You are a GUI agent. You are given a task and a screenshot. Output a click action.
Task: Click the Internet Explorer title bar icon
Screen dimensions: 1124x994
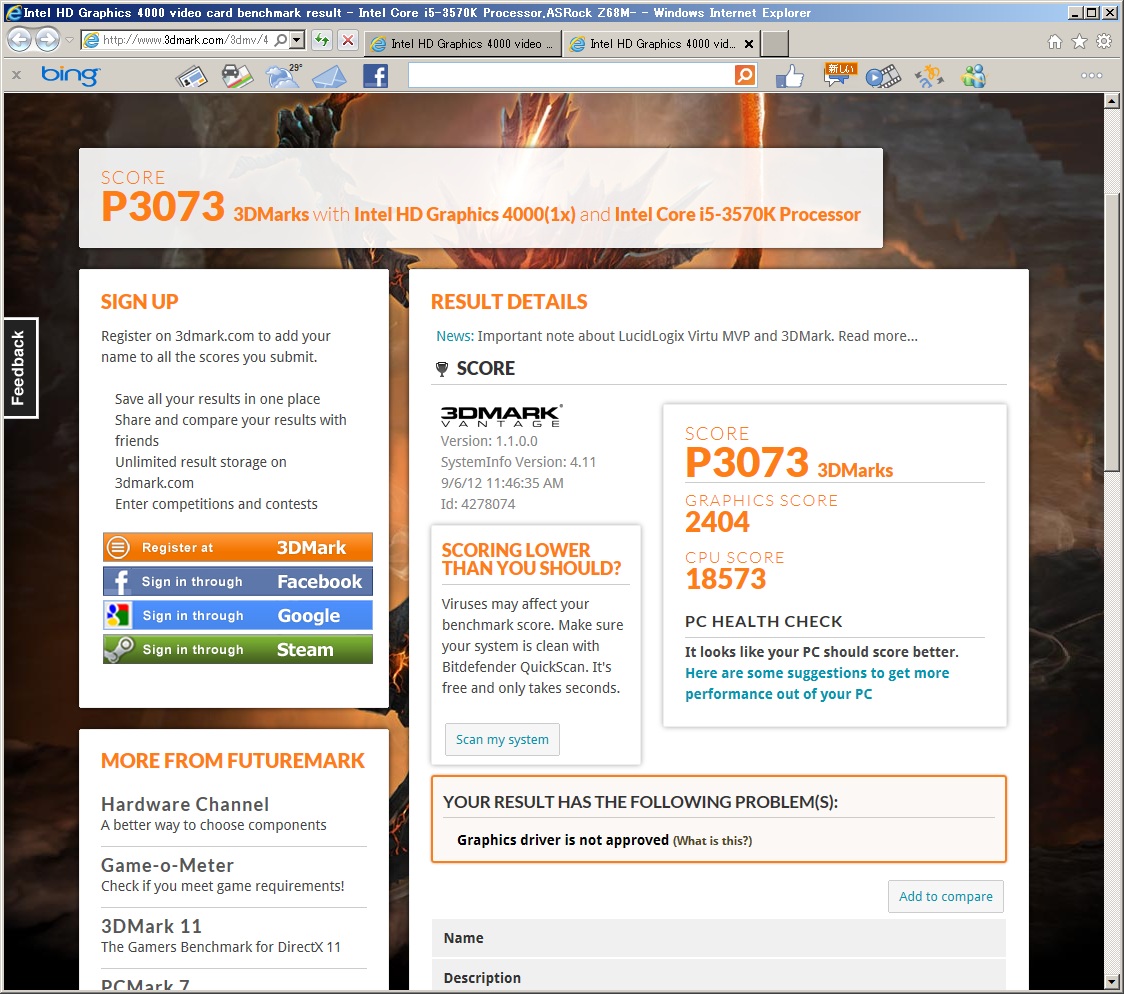click(13, 12)
